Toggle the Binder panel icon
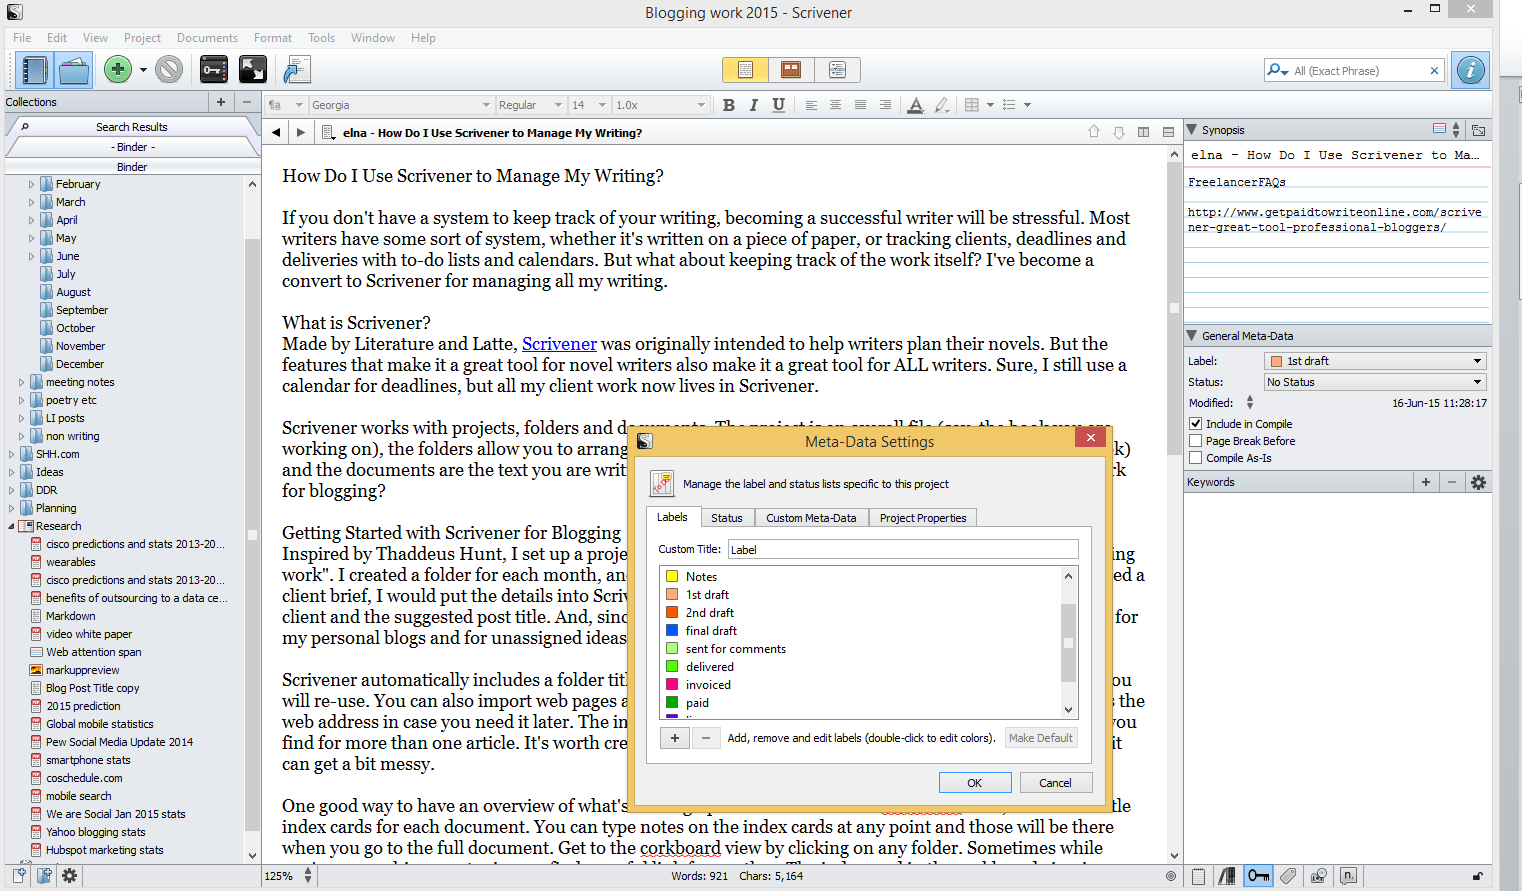1522x891 pixels. click(x=33, y=69)
